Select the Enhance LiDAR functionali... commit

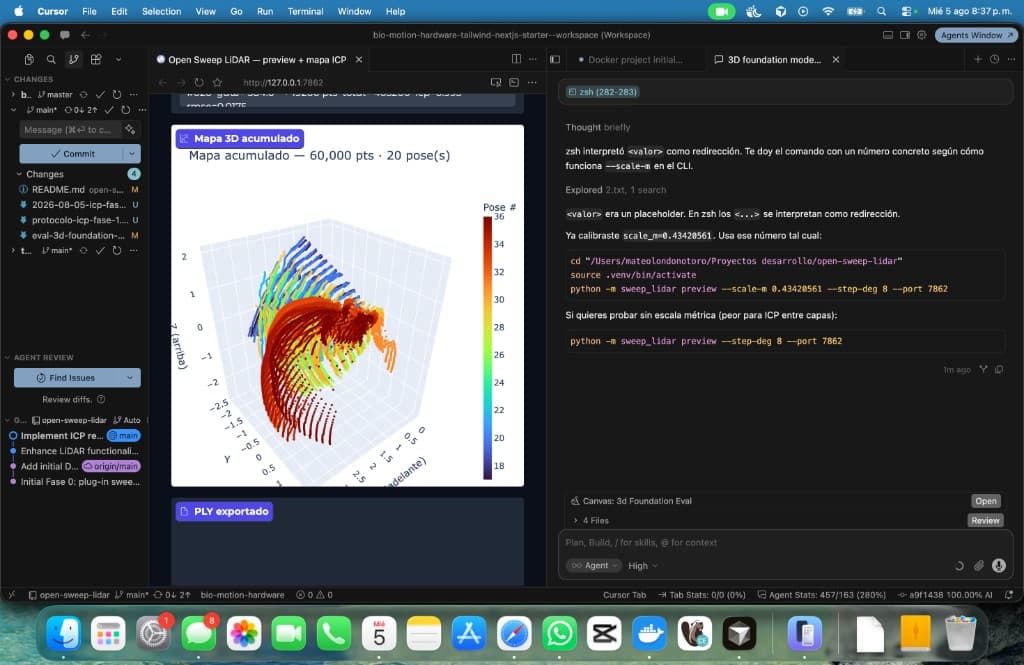coord(79,451)
